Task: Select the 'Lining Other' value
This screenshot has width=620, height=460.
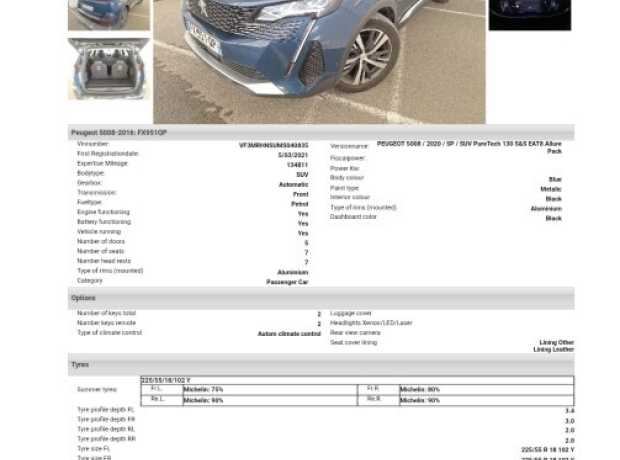Action: pos(557,343)
